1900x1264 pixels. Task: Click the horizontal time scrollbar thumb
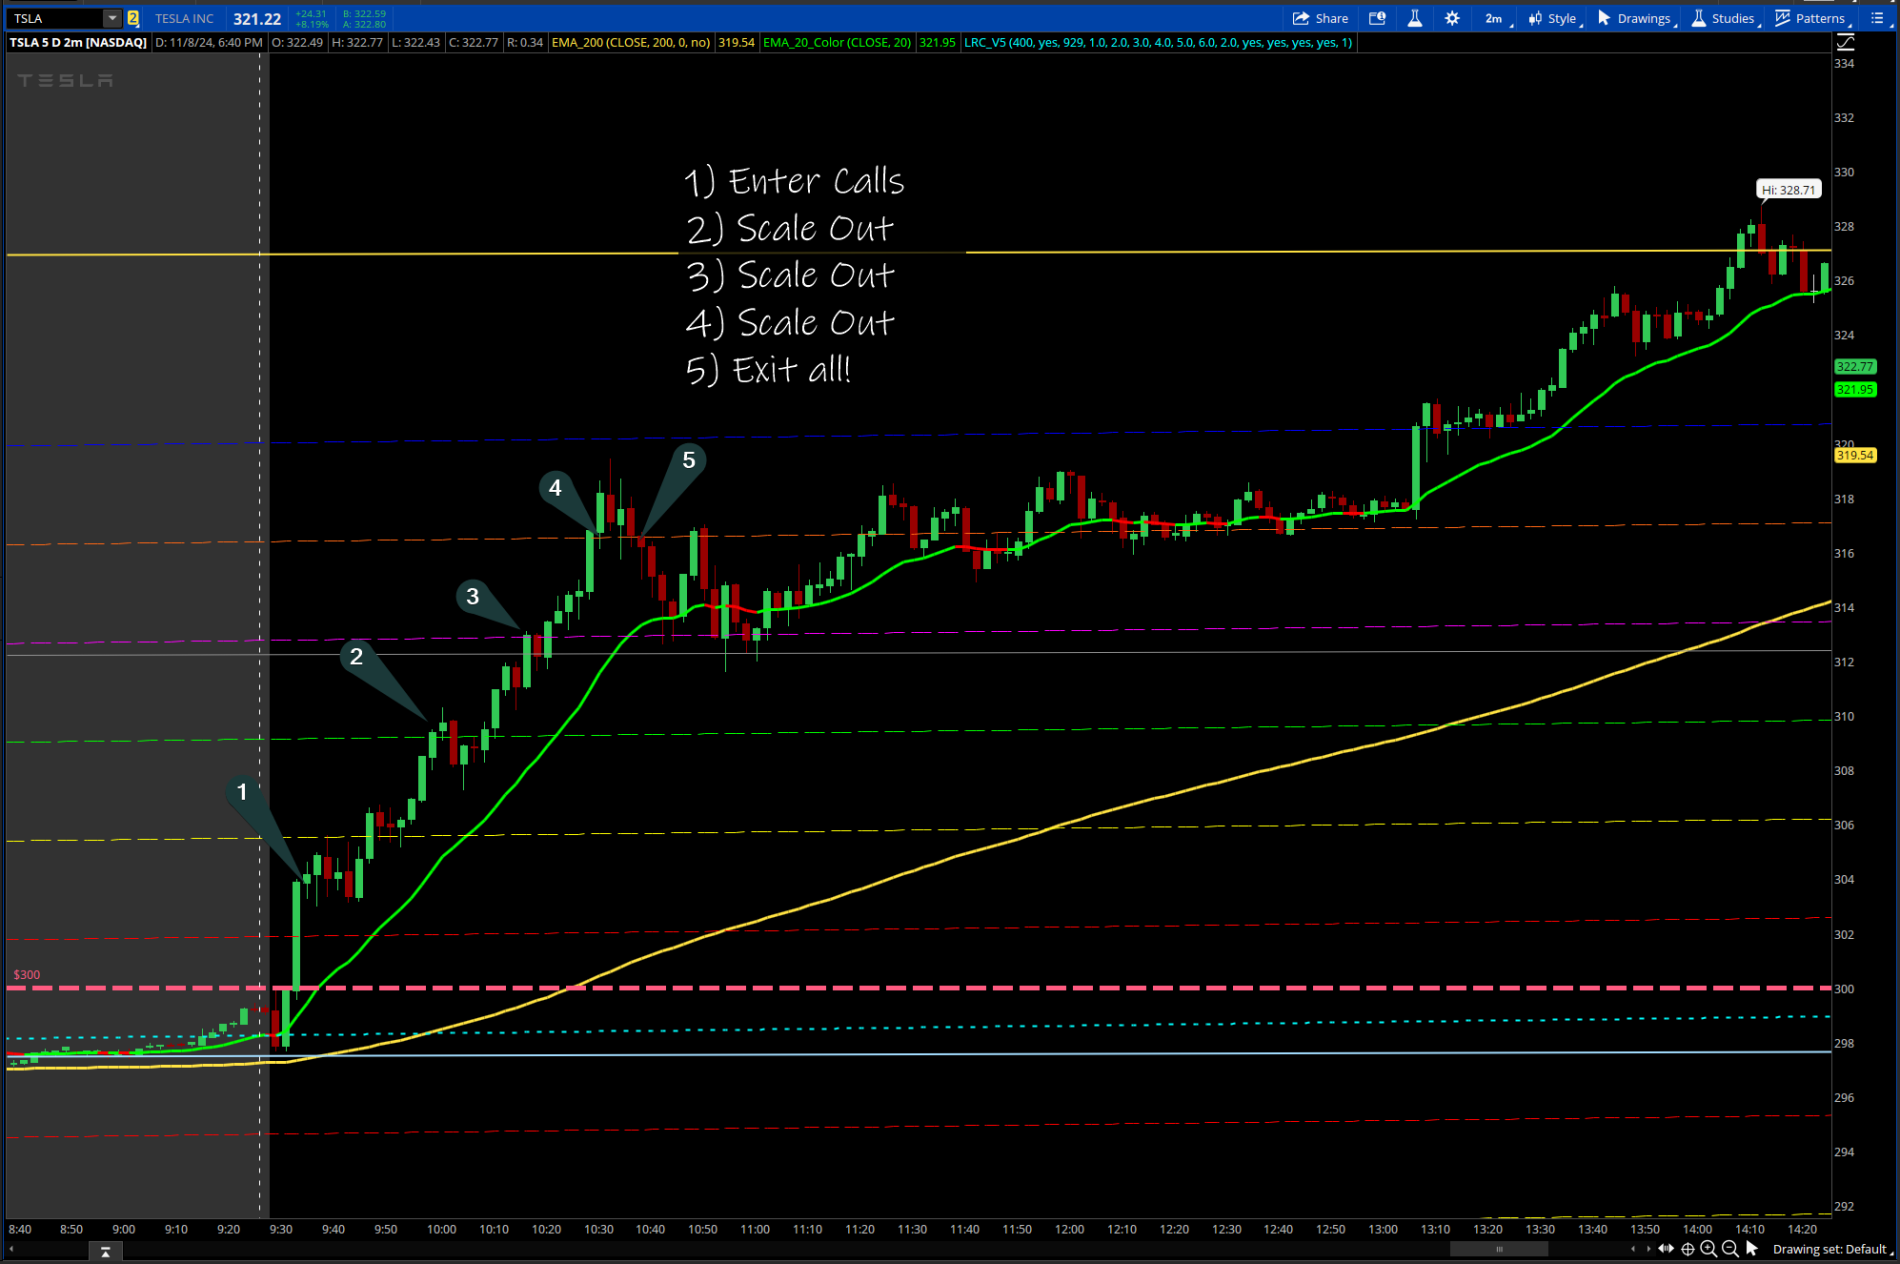pyautogui.click(x=1498, y=1249)
